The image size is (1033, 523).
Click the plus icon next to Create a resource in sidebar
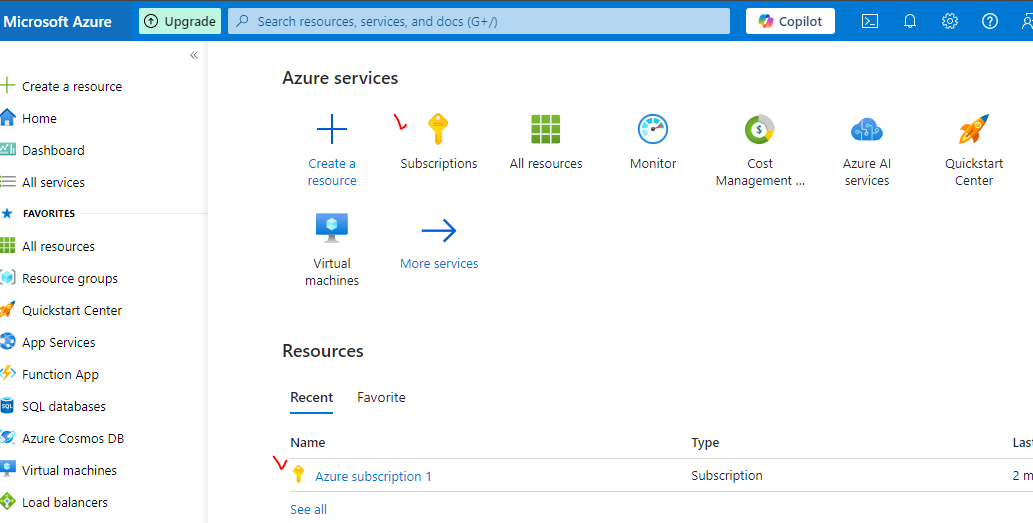7,86
